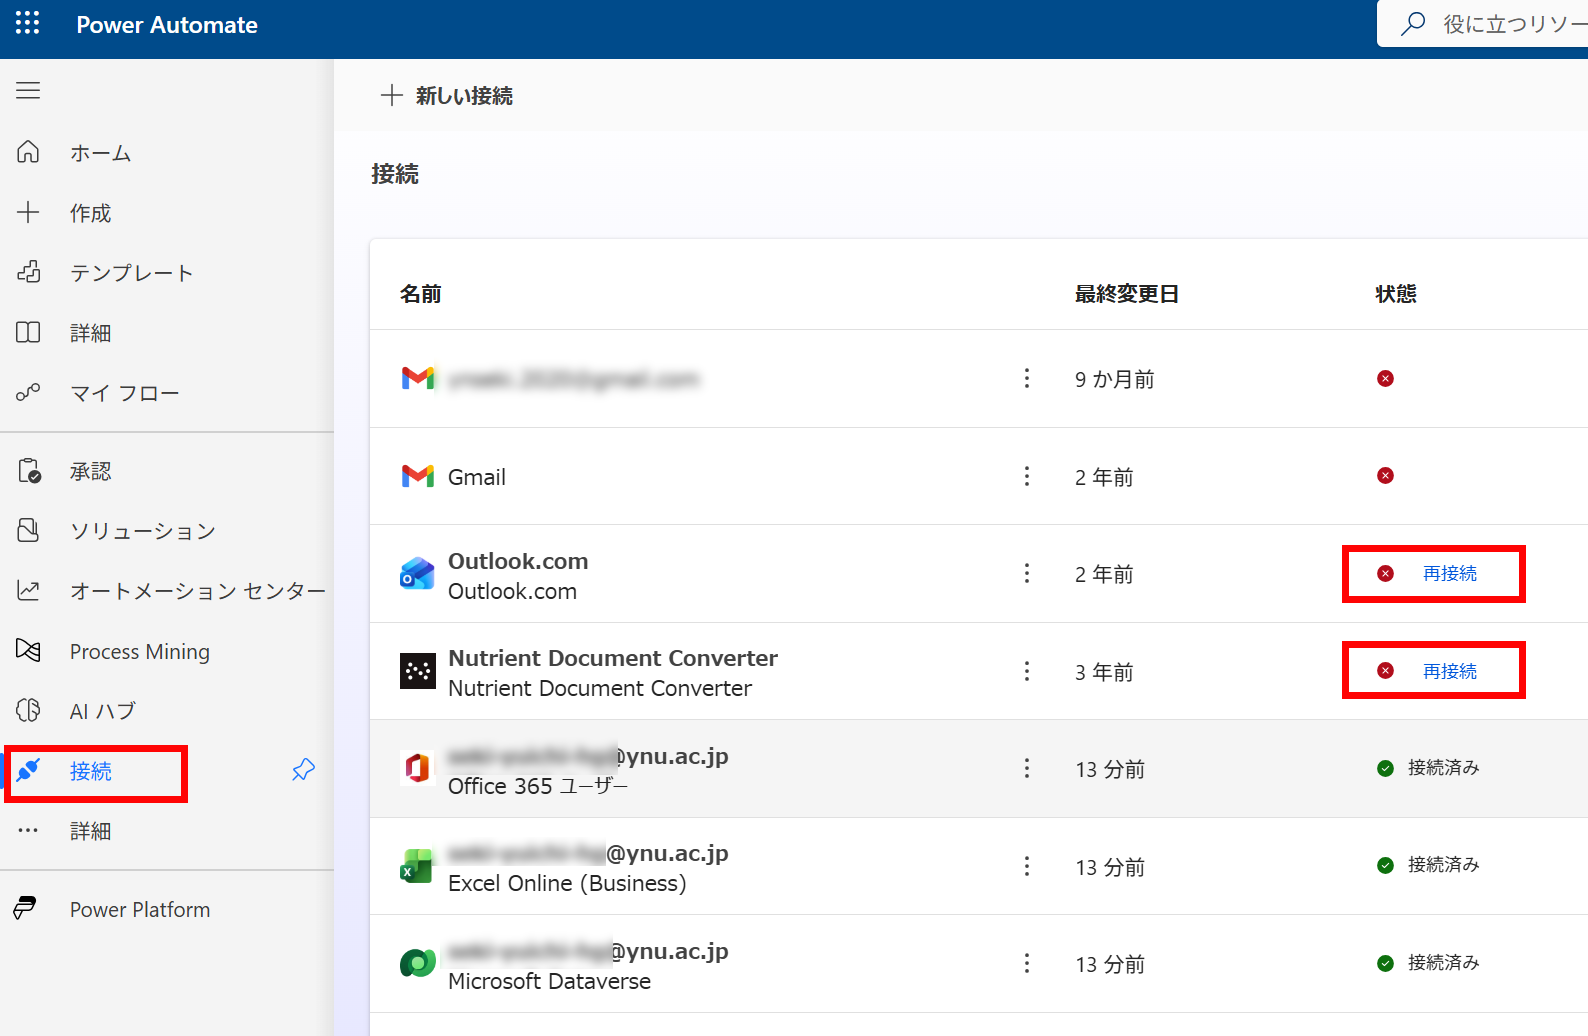Image resolution: width=1588 pixels, height=1036 pixels.
Task: Unpin 接続 using the pin icon
Action: tap(303, 770)
